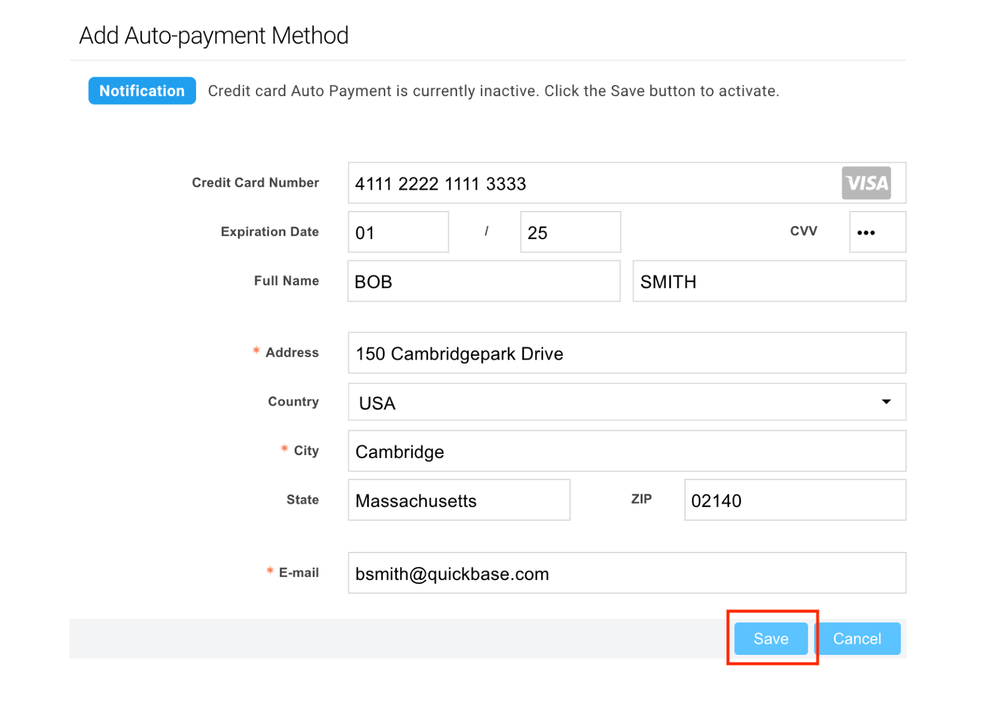Select the State field Massachusetts
The image size is (999, 726).
459,500
